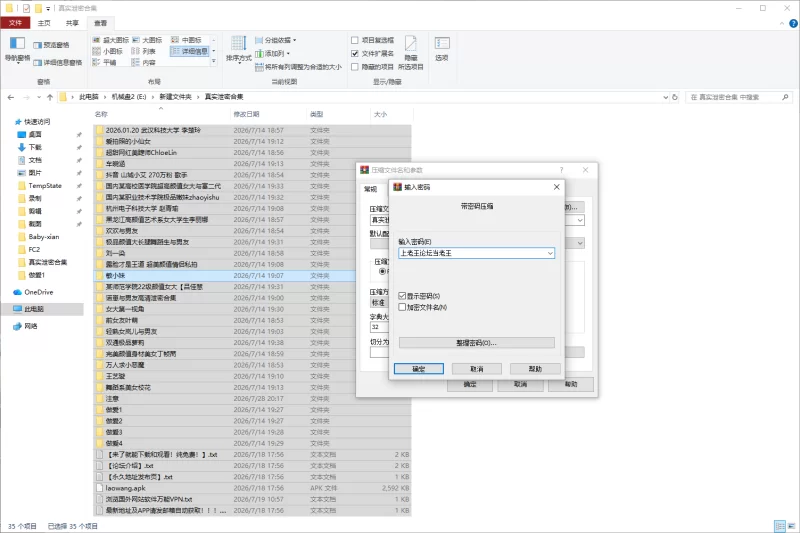The image size is (800, 533).
Task: Open the File (文件) ribbon tab
Action: pos(15,23)
